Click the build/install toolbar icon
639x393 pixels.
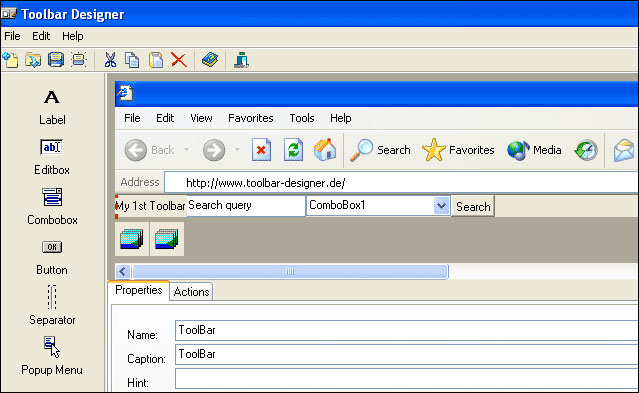coord(241,60)
